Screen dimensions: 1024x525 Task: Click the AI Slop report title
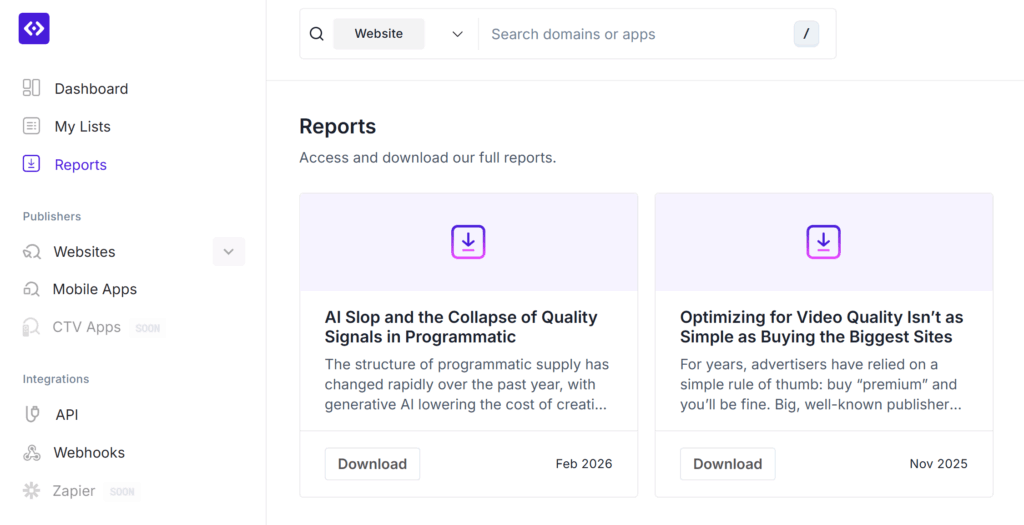[461, 327]
